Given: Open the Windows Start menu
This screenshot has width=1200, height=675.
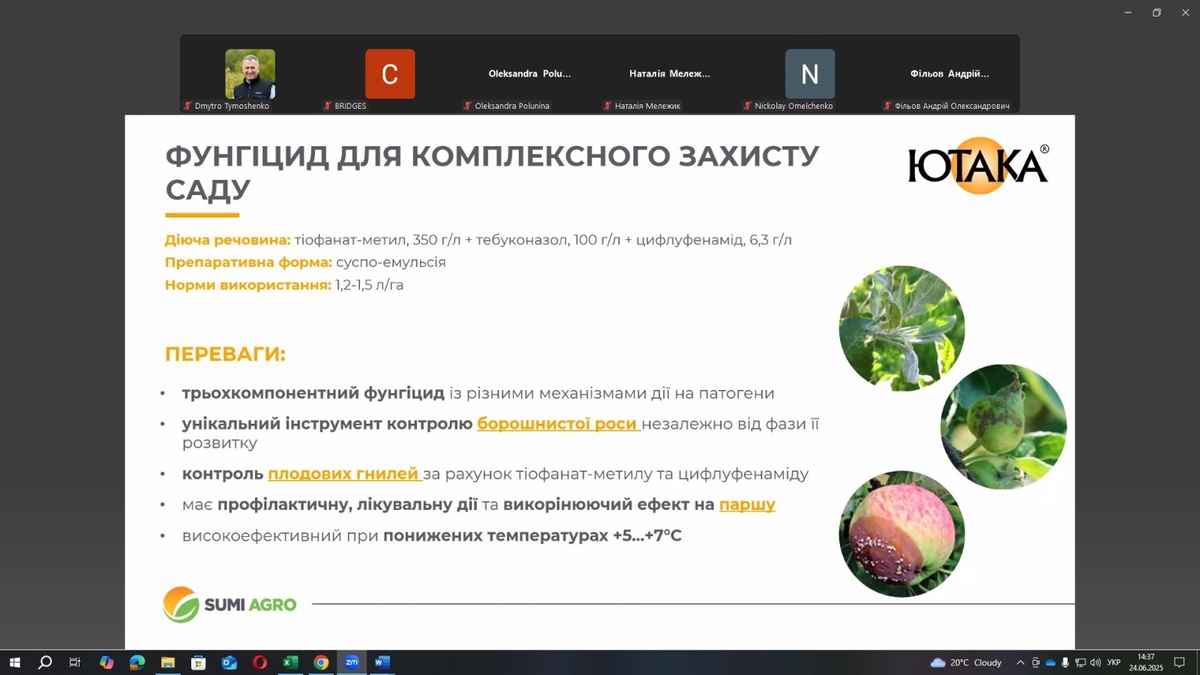Looking at the screenshot, I should pyautogui.click(x=14, y=662).
